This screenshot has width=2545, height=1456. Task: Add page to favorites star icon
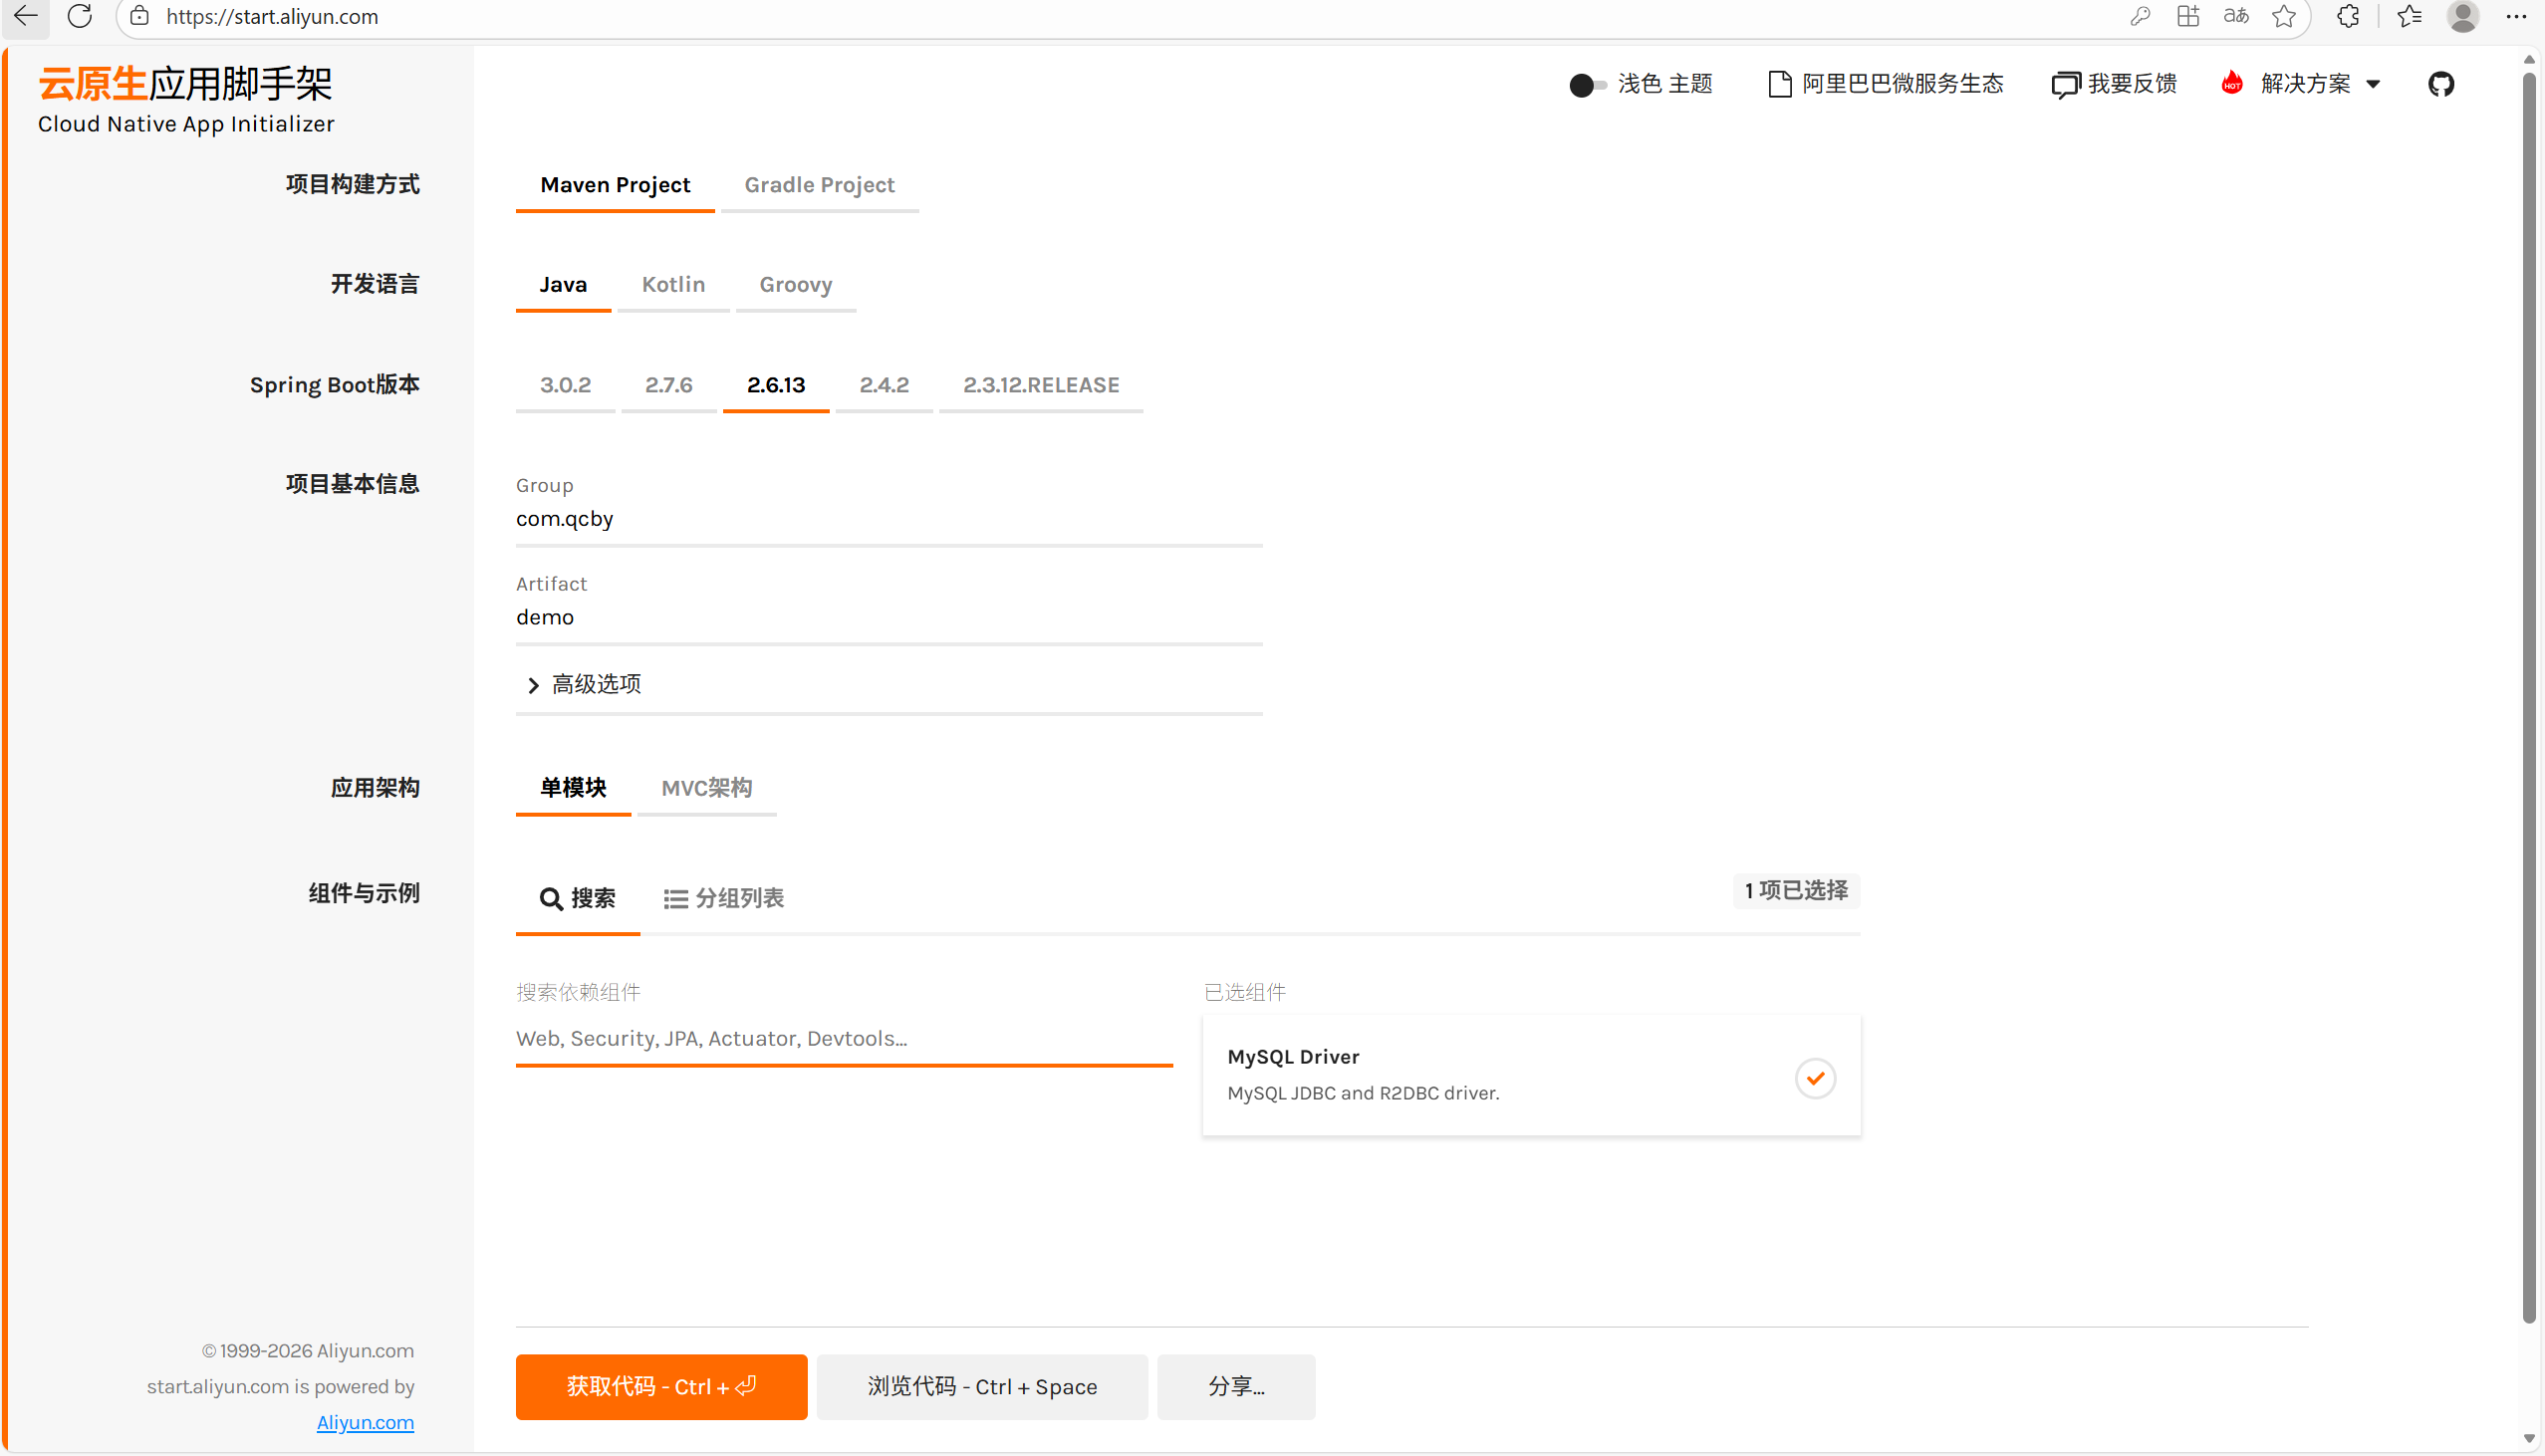click(2283, 16)
